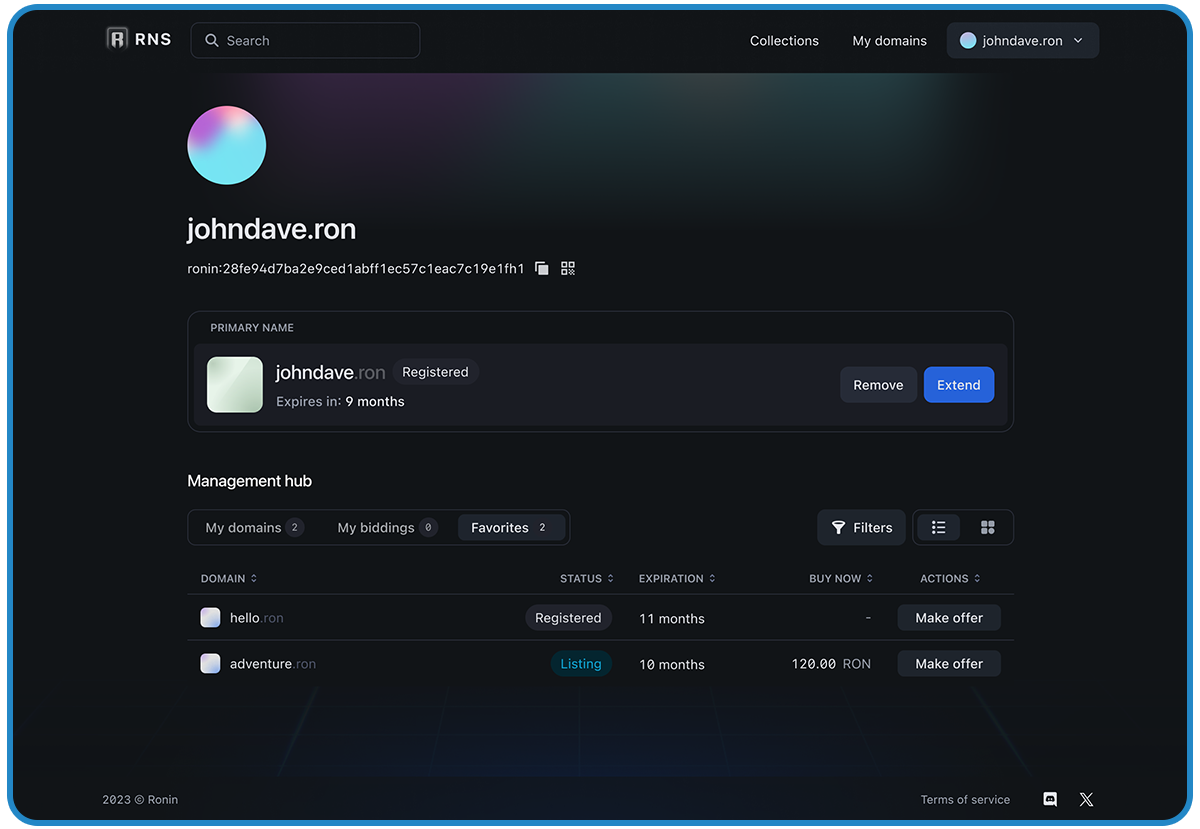Click the 120.00 RON price

coord(831,664)
